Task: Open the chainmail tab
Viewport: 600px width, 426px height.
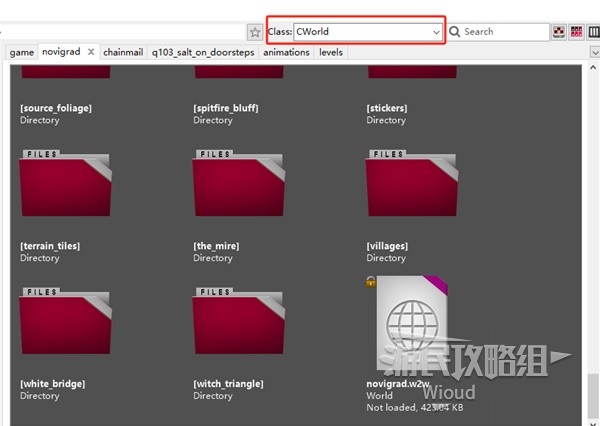Action: [123, 52]
